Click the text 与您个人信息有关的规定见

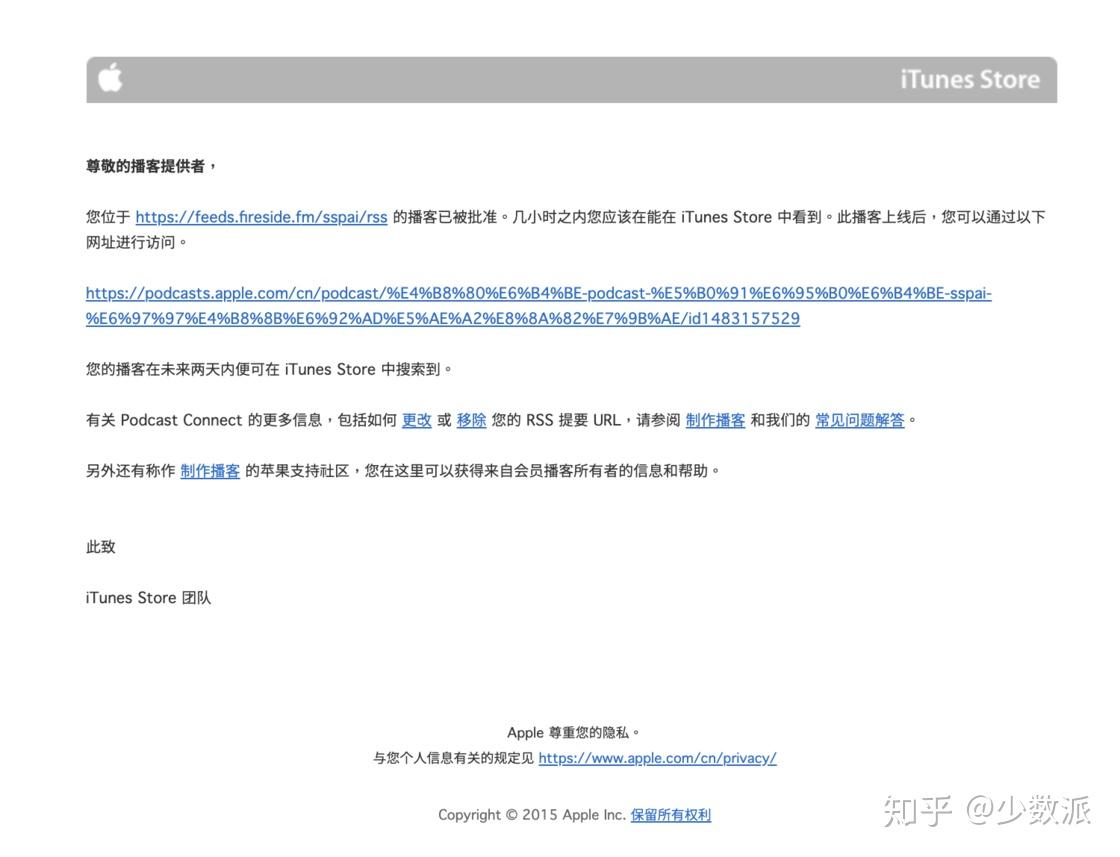[454, 758]
